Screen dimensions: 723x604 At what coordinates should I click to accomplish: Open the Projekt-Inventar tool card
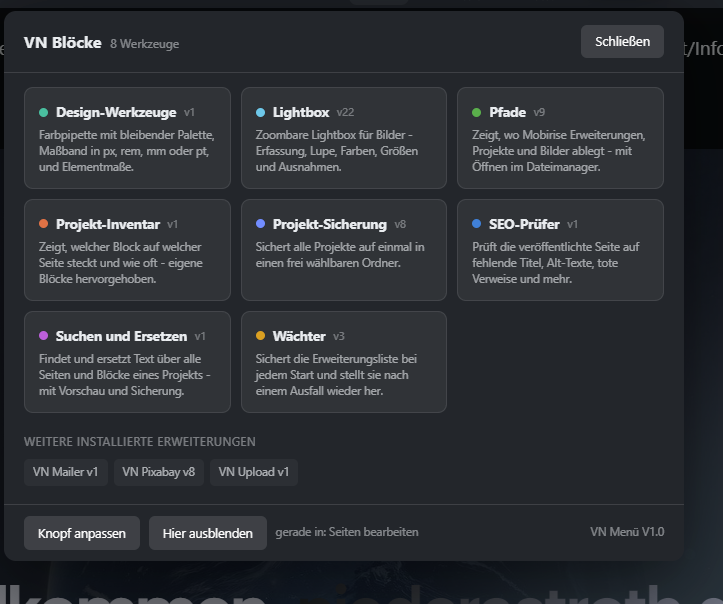(x=127, y=250)
